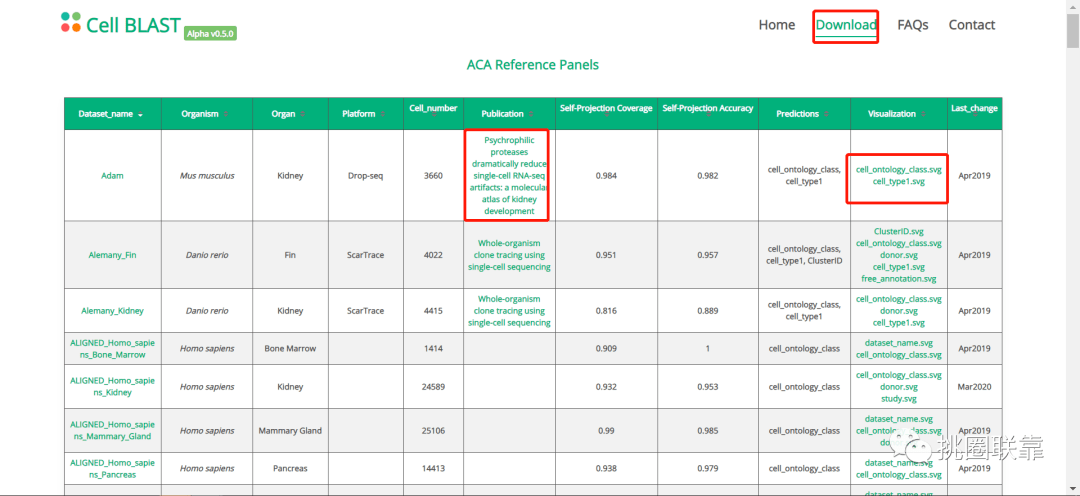
Task: Open ClusterID.svg in Alemany_Fin row
Action: [x=898, y=231]
